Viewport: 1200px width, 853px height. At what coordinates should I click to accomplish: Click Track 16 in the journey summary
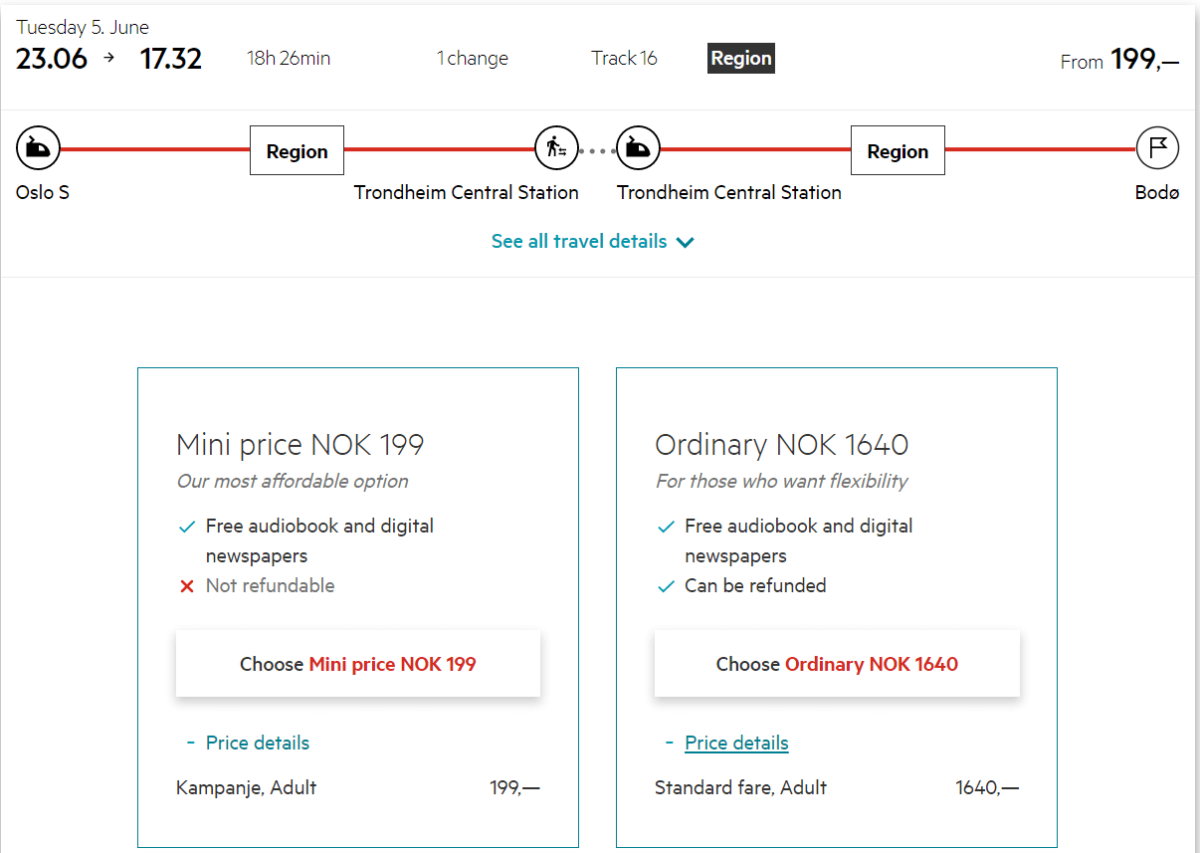pyautogui.click(x=624, y=58)
